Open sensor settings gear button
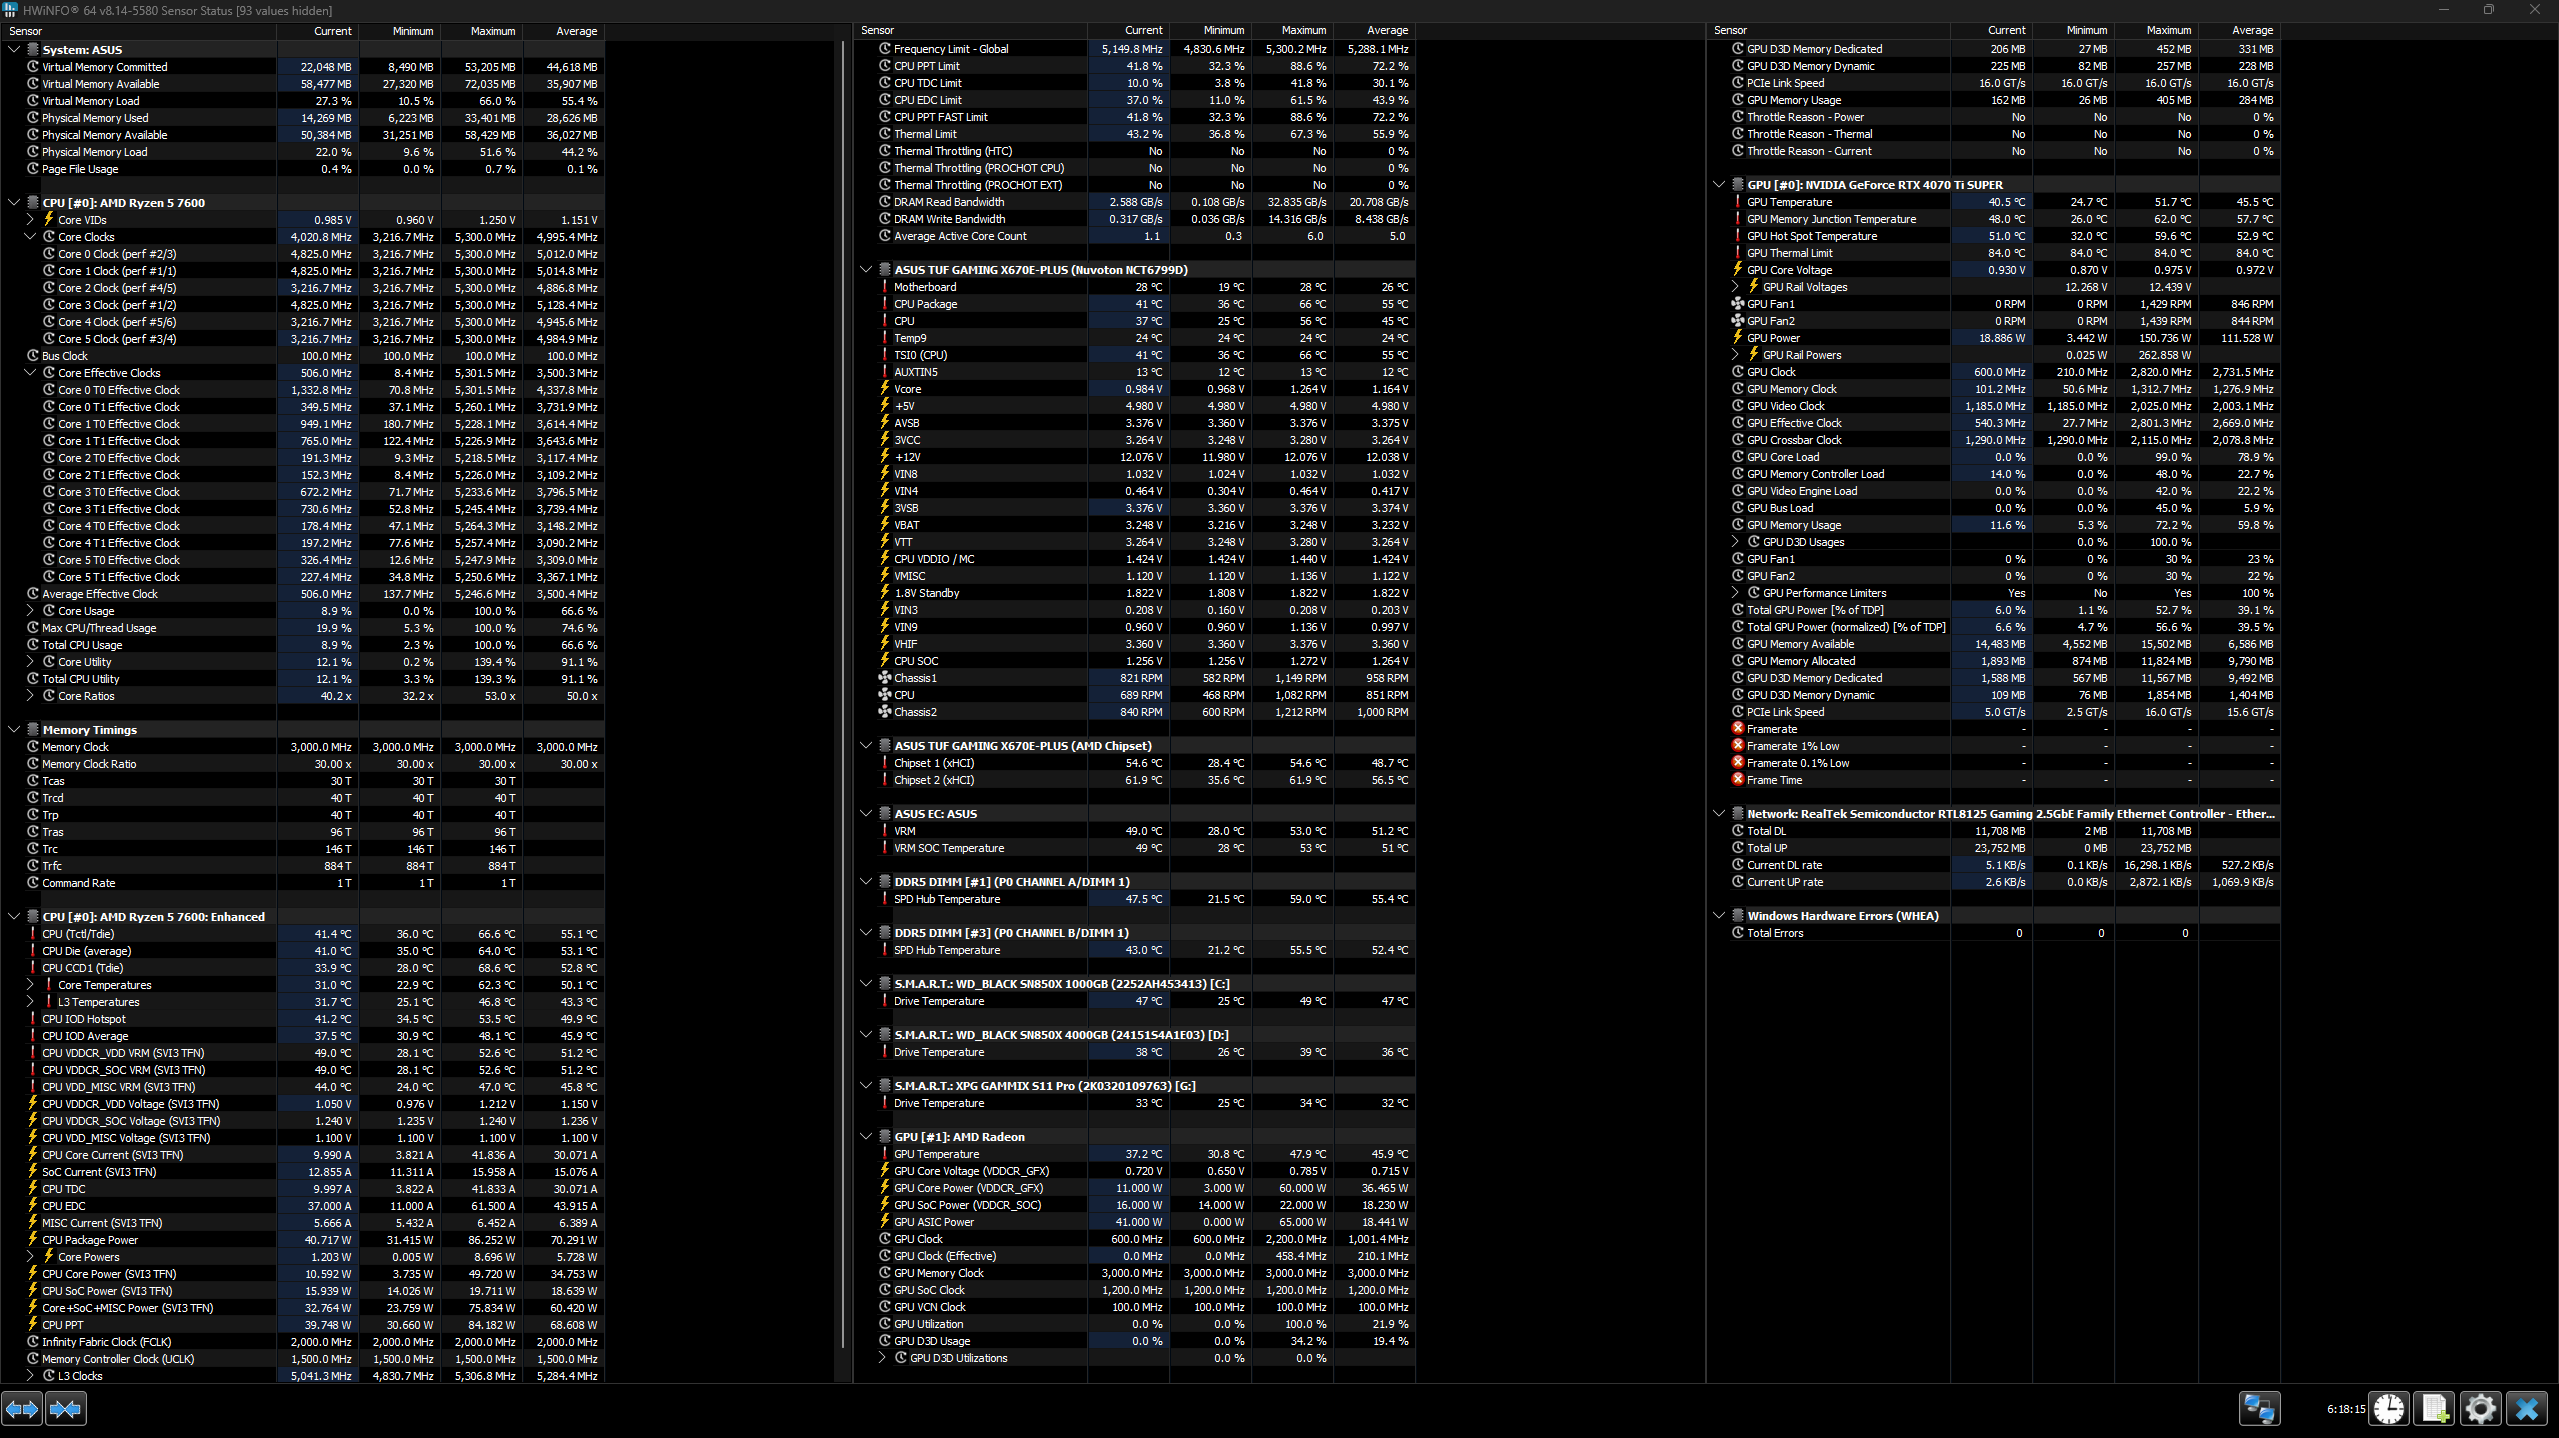 2480,1409
